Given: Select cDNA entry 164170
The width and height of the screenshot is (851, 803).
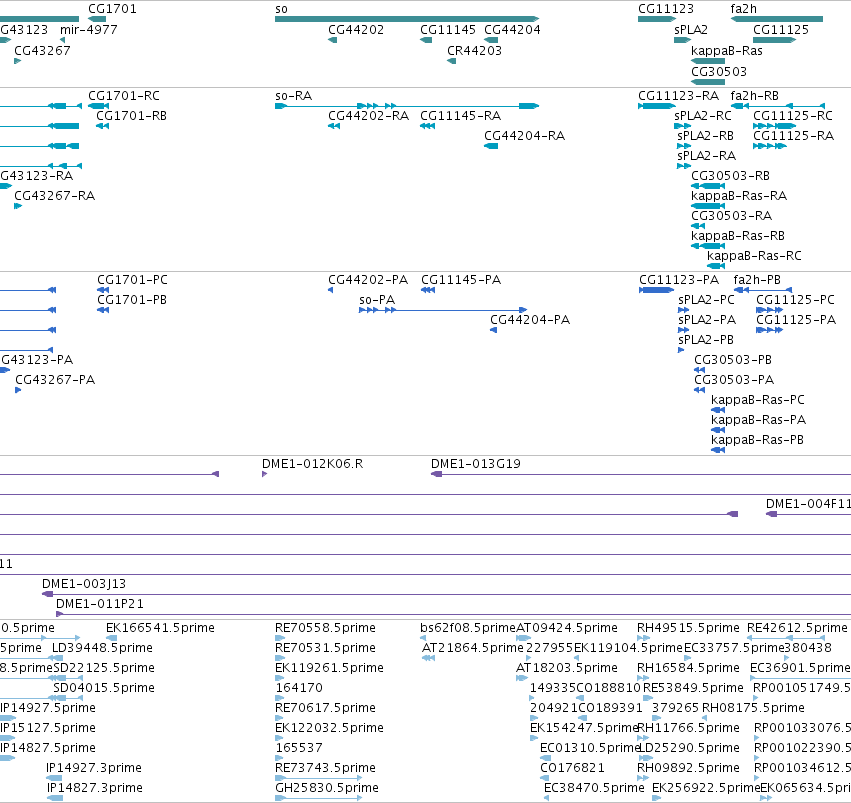Looking at the screenshot, I should click(299, 689).
